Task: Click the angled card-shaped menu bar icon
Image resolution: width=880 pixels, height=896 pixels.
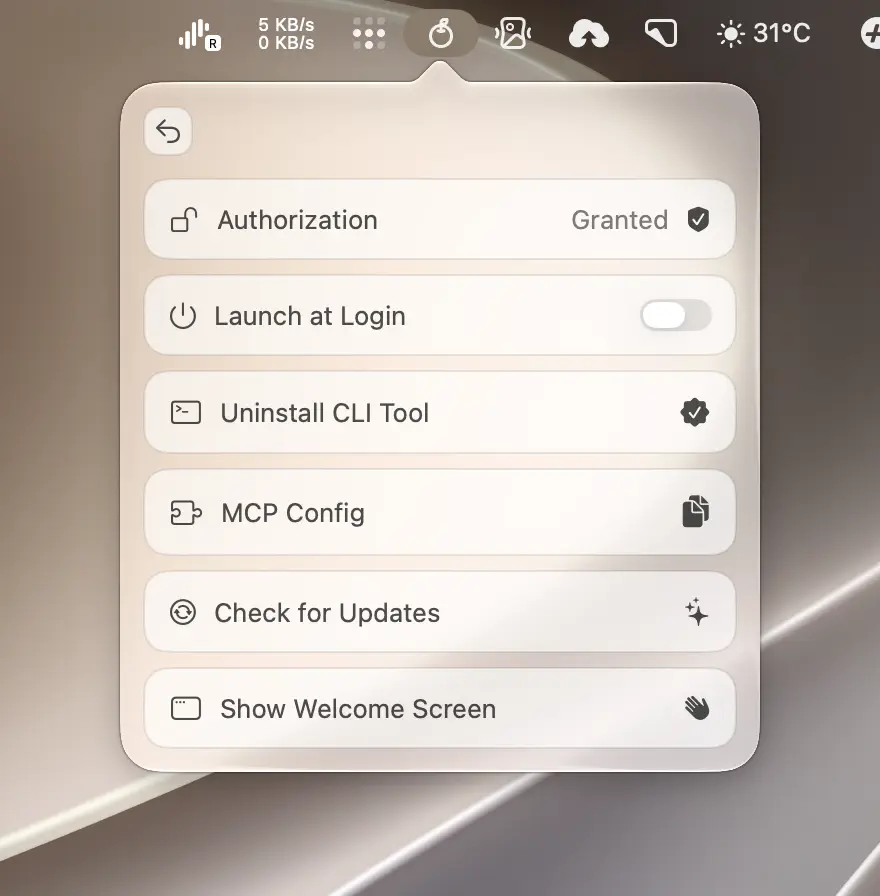Action: coord(661,33)
